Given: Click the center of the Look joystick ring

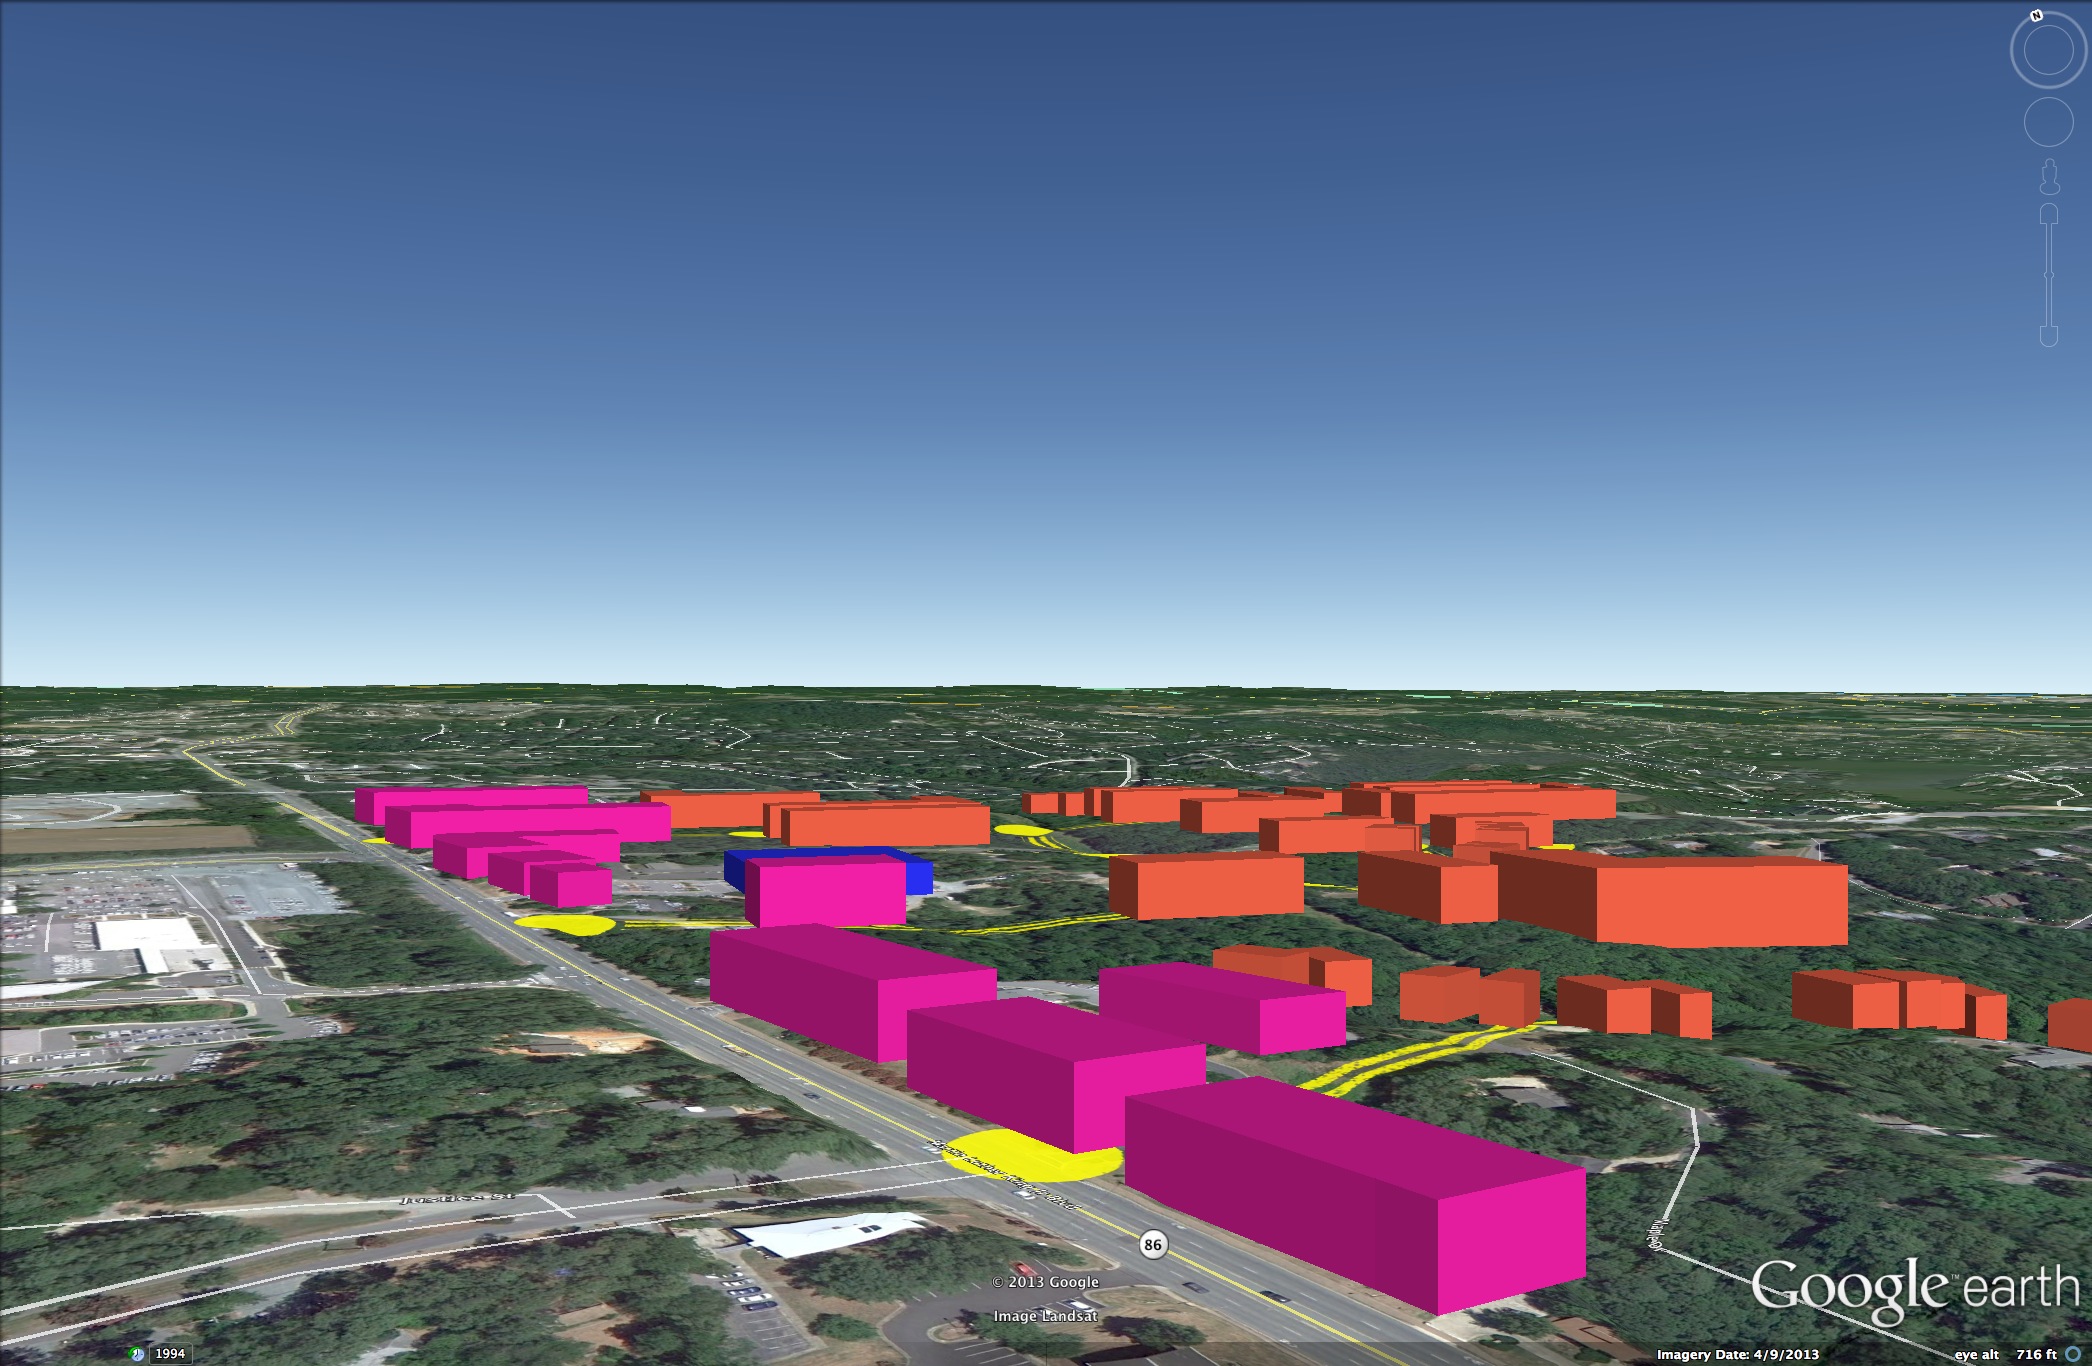Looking at the screenshot, I should tap(2048, 52).
